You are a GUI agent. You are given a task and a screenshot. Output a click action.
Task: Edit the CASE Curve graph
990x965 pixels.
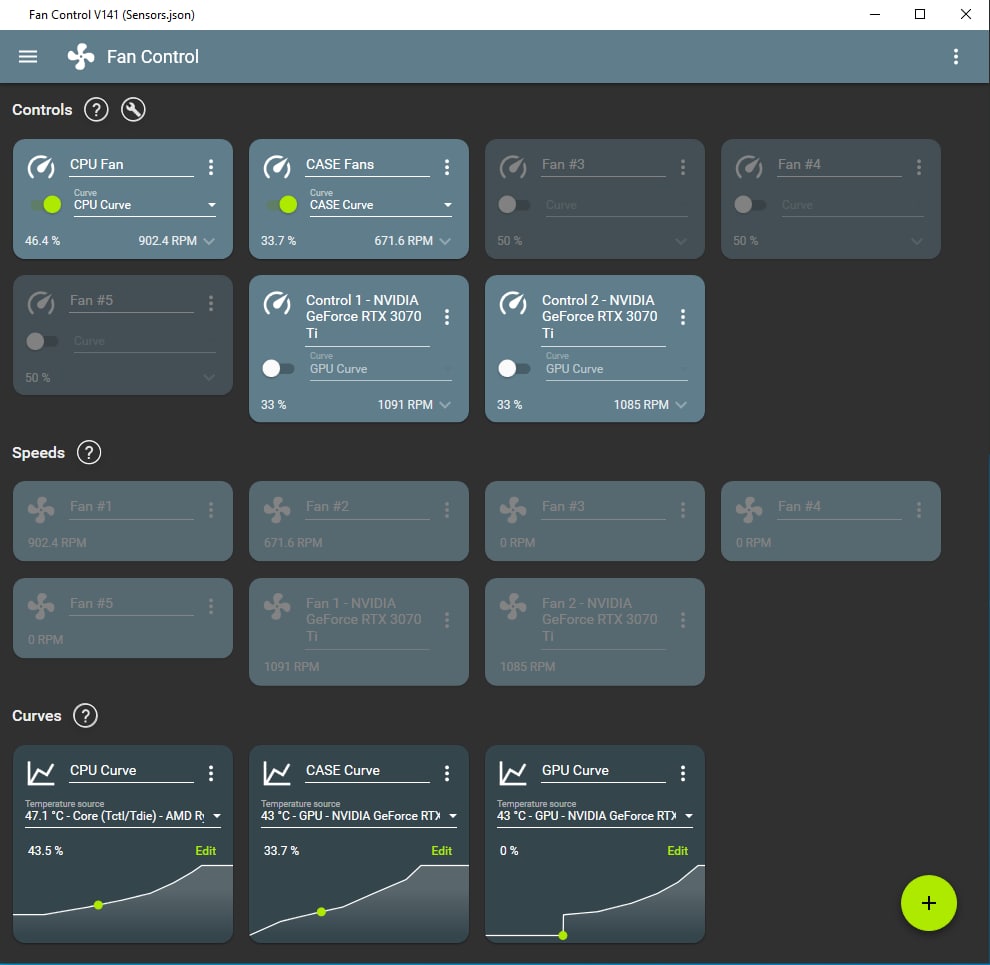pyautogui.click(x=441, y=851)
